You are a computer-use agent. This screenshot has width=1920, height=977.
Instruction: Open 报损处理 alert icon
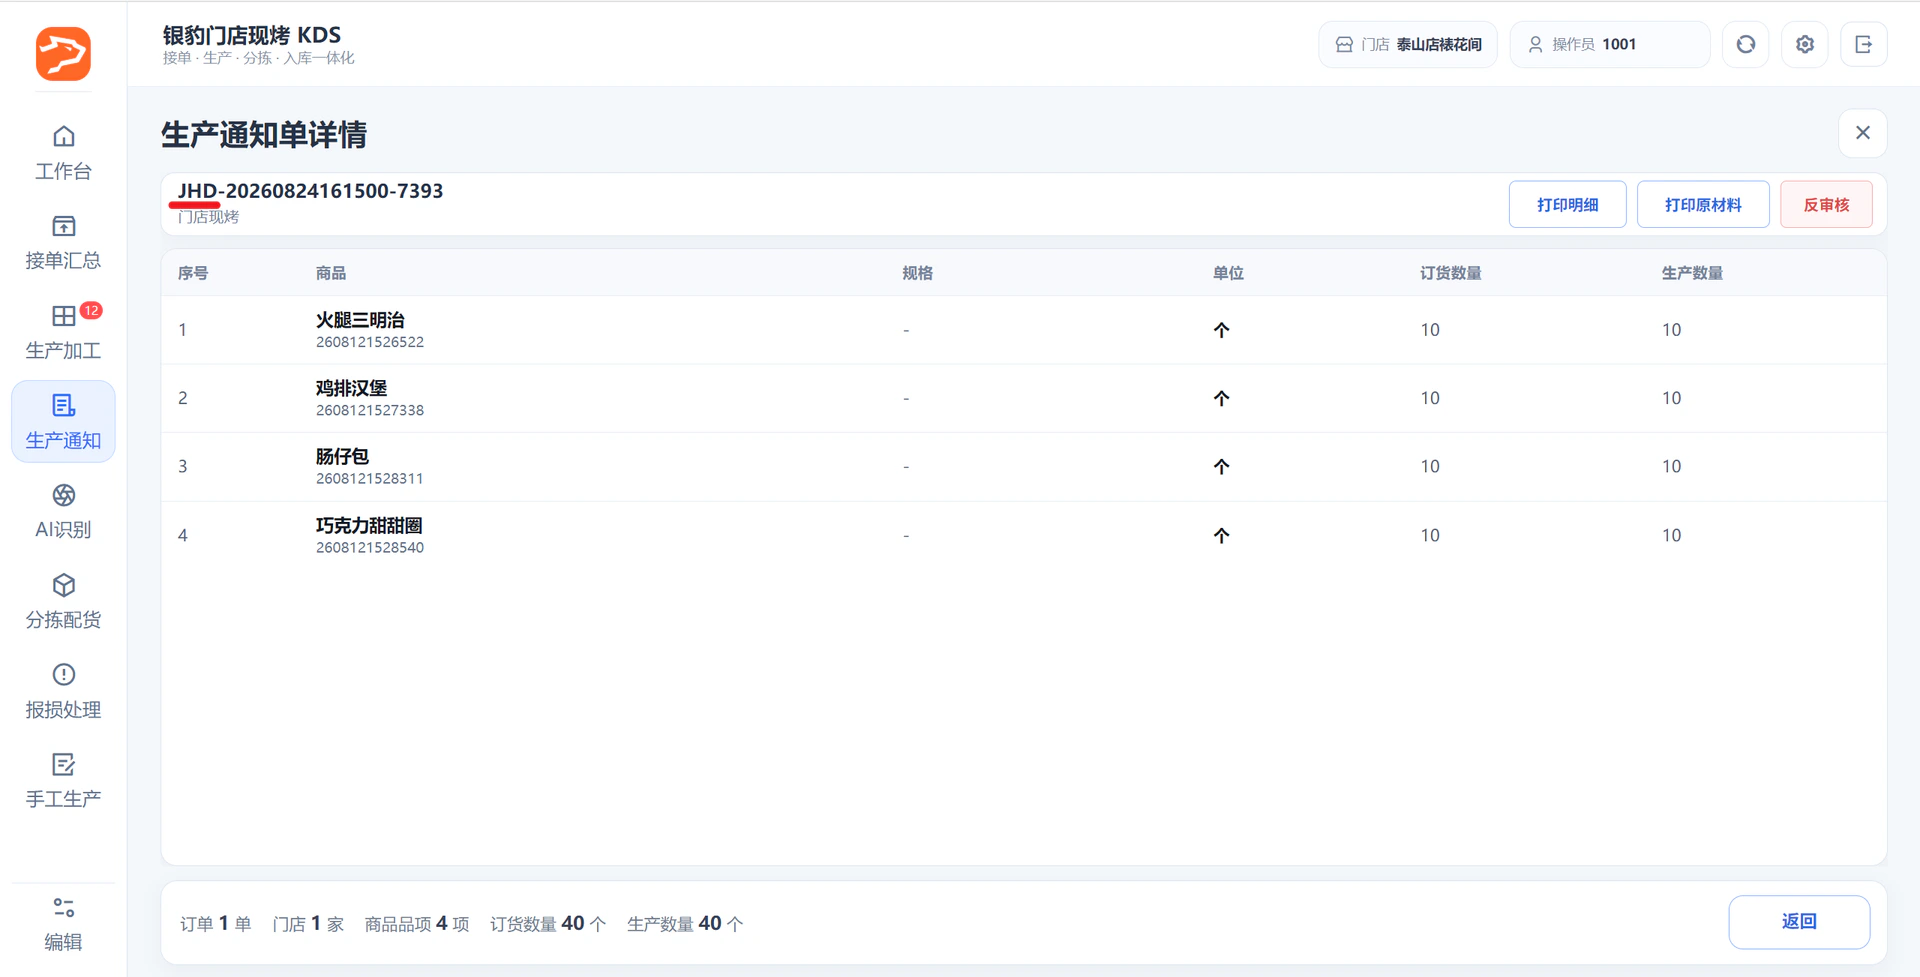63,675
